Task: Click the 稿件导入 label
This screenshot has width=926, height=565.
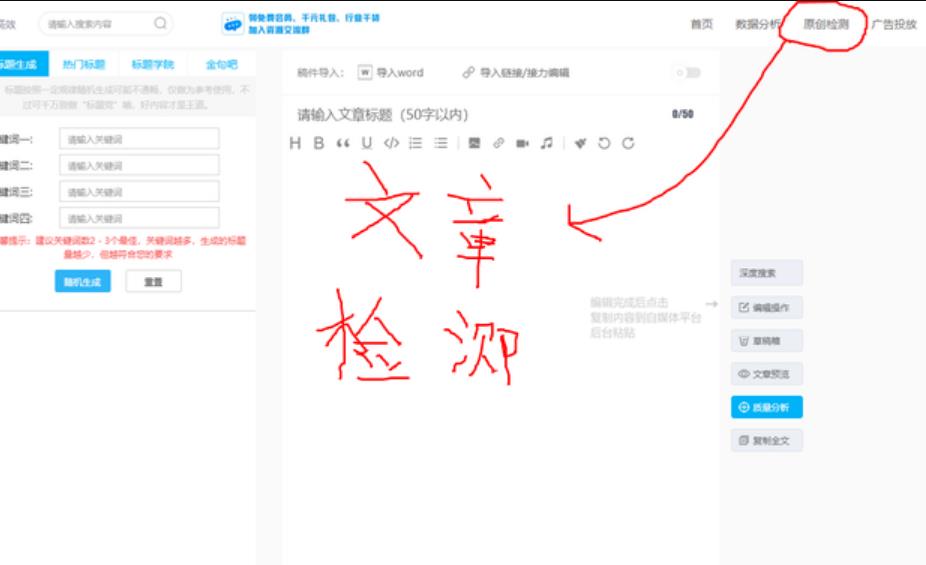Action: [x=320, y=73]
